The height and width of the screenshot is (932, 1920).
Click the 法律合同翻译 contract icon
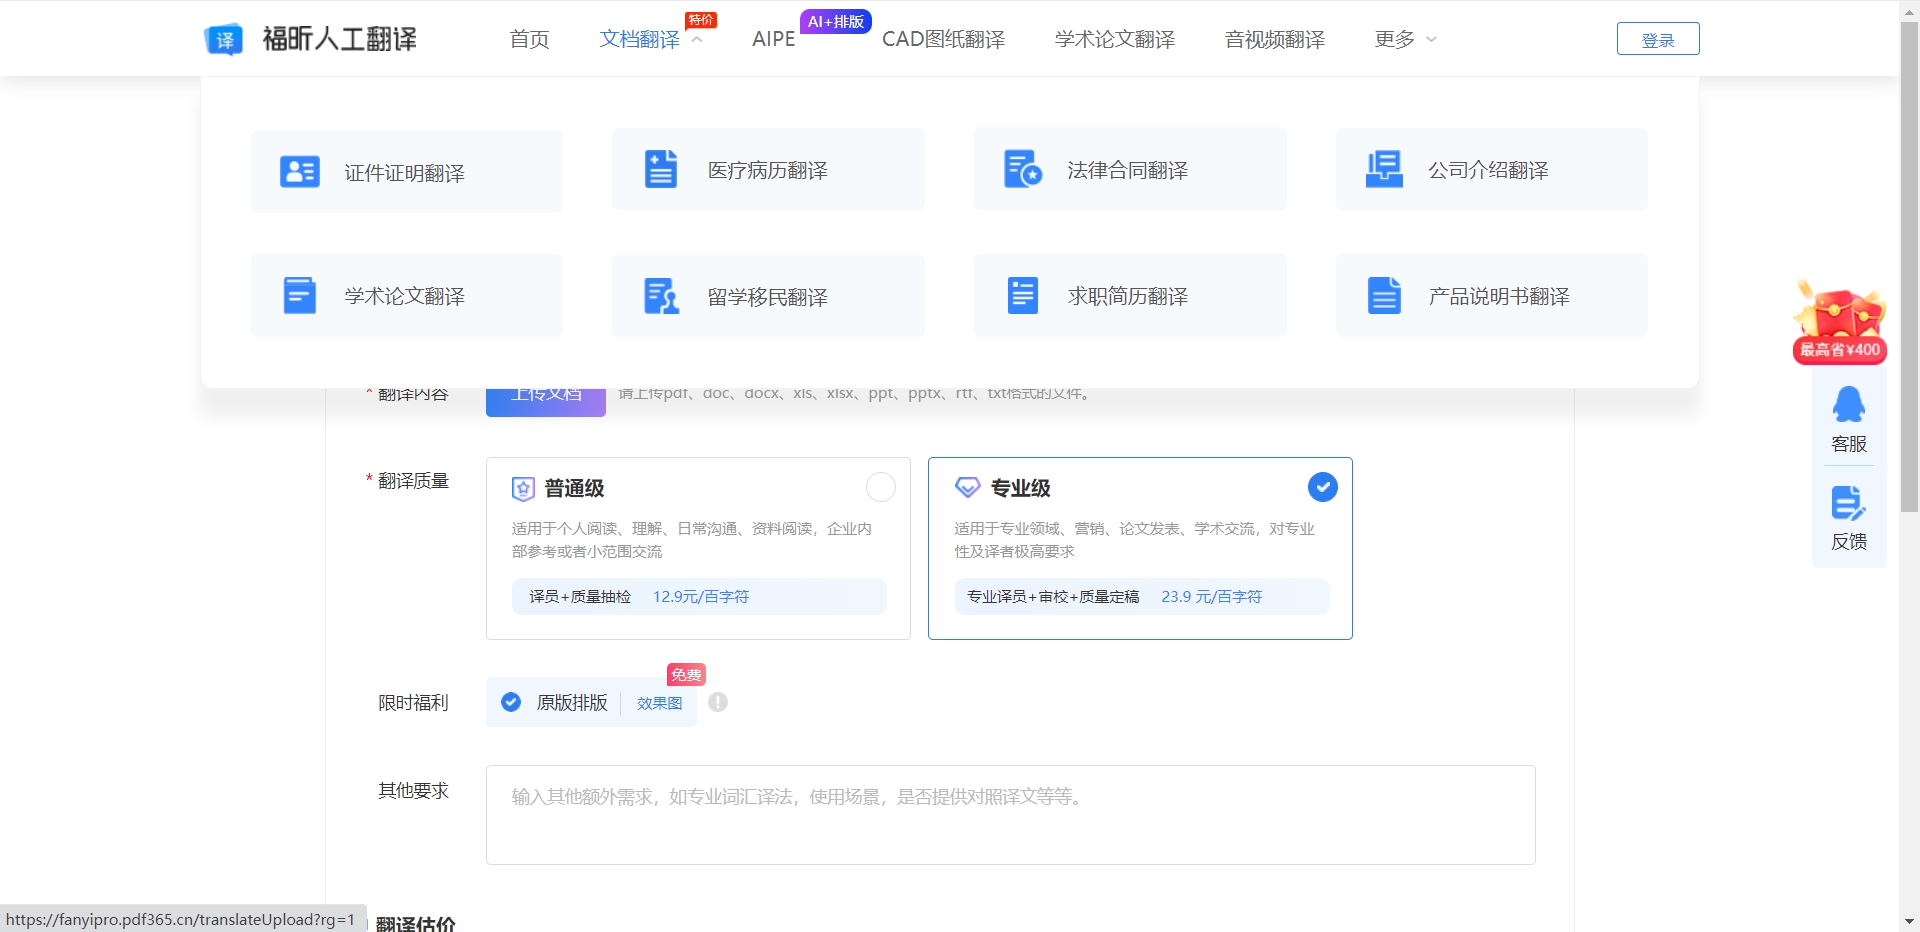(x=1022, y=169)
